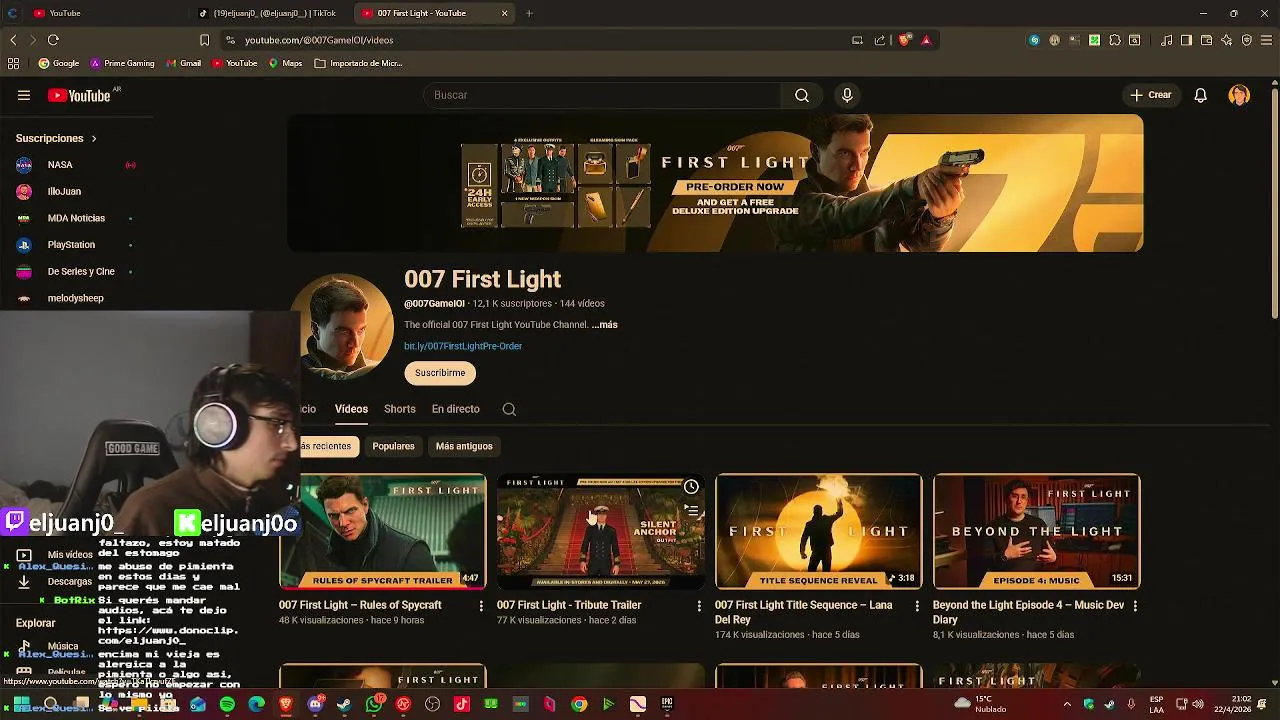This screenshot has height=720, width=1280.
Task: Open the Brave main hamburger menu
Action: 1266,40
